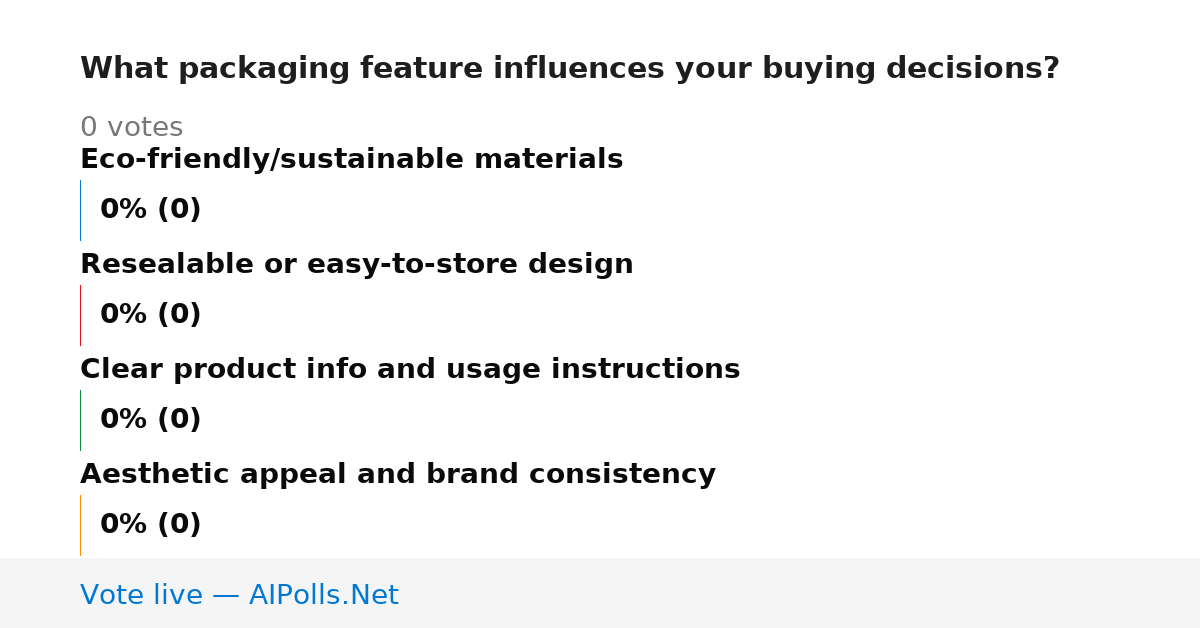Screen dimensions: 1200x628
Task: Click the 0 votes counter
Action: [131, 128]
